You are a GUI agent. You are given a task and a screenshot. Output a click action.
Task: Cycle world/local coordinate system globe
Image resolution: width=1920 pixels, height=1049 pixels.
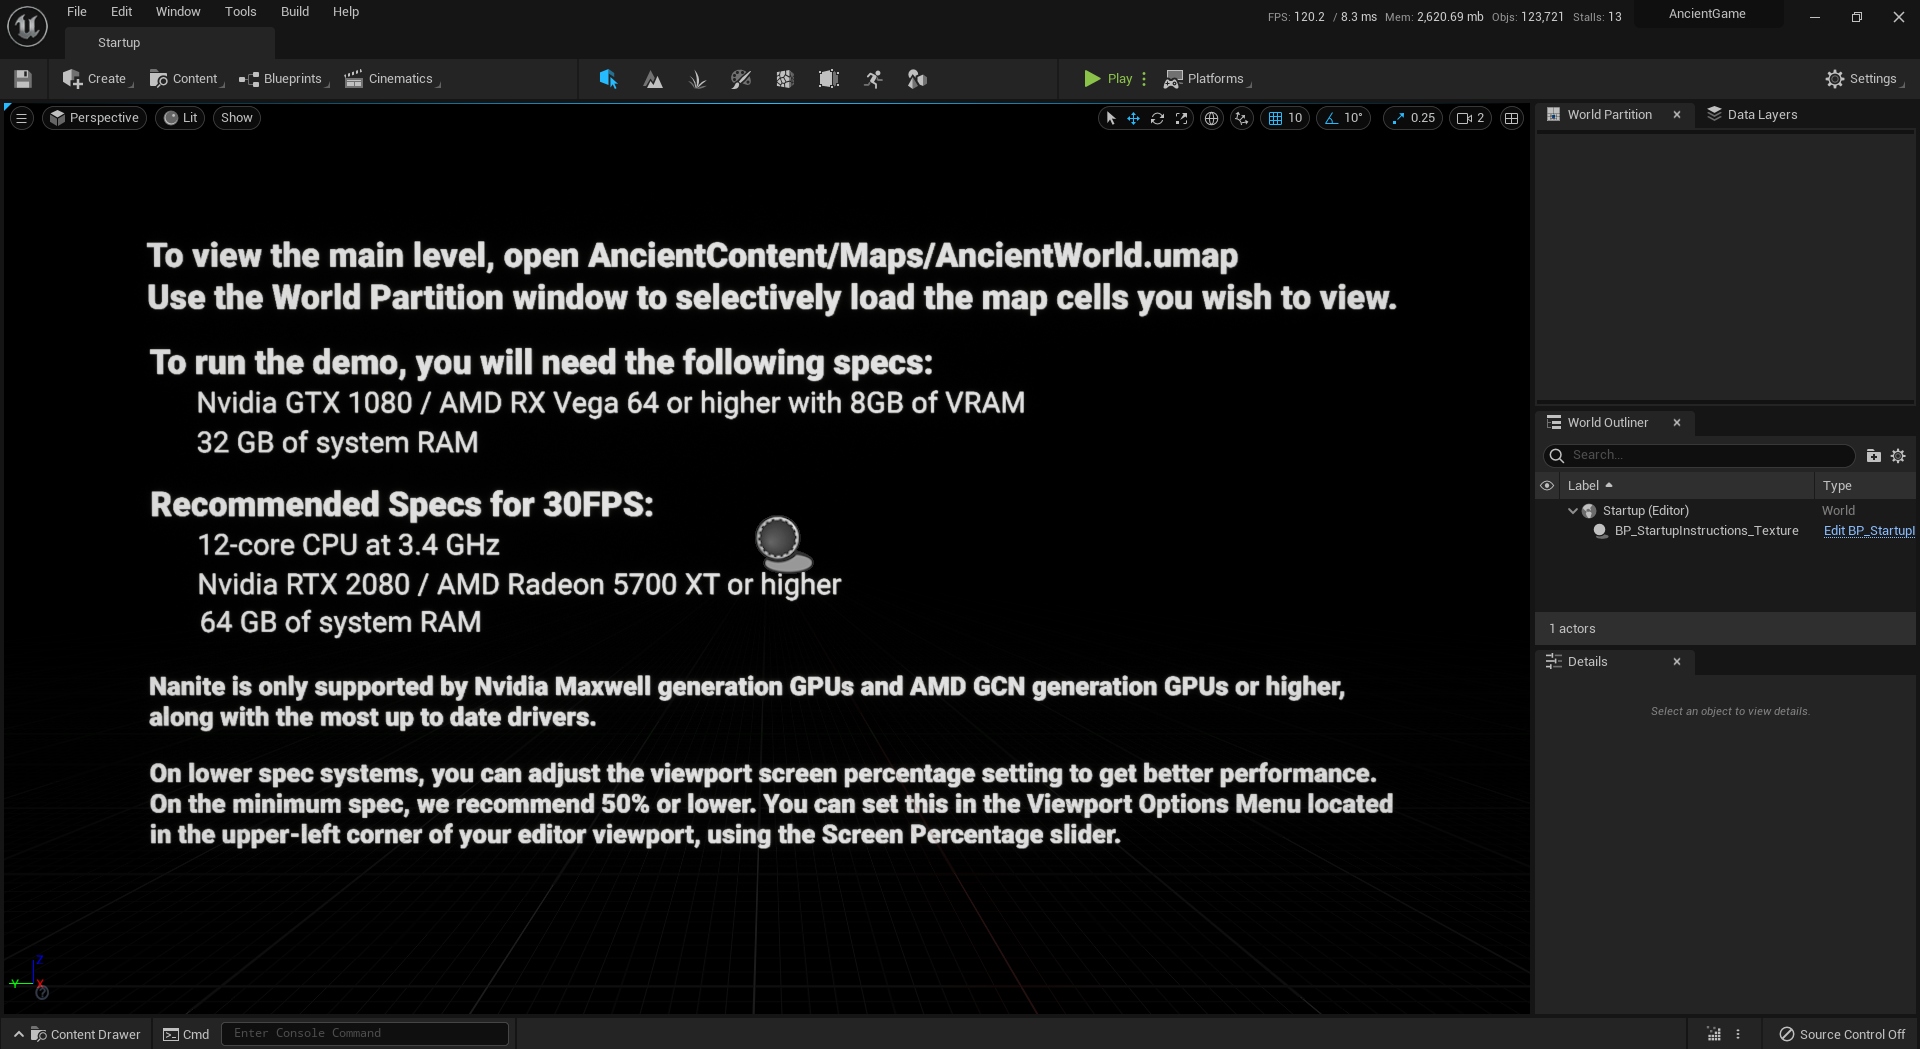pos(1211,118)
